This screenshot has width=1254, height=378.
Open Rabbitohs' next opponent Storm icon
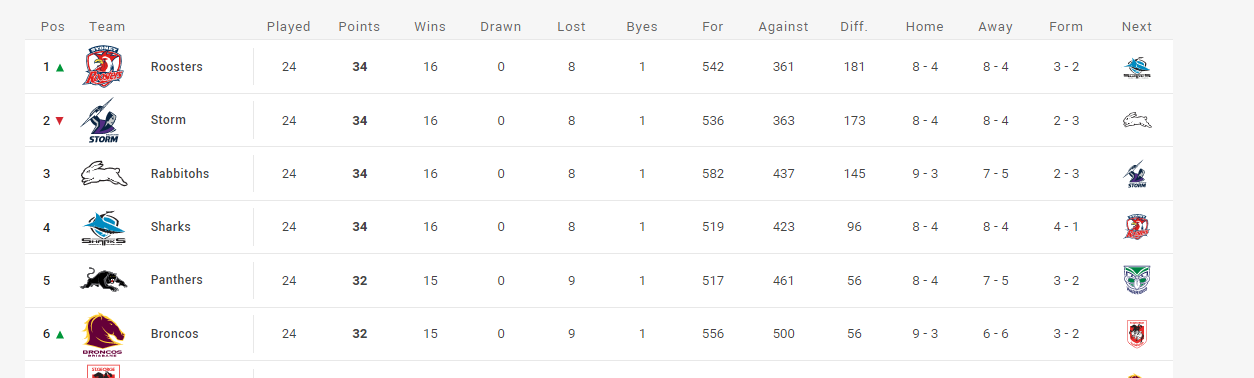[1137, 174]
